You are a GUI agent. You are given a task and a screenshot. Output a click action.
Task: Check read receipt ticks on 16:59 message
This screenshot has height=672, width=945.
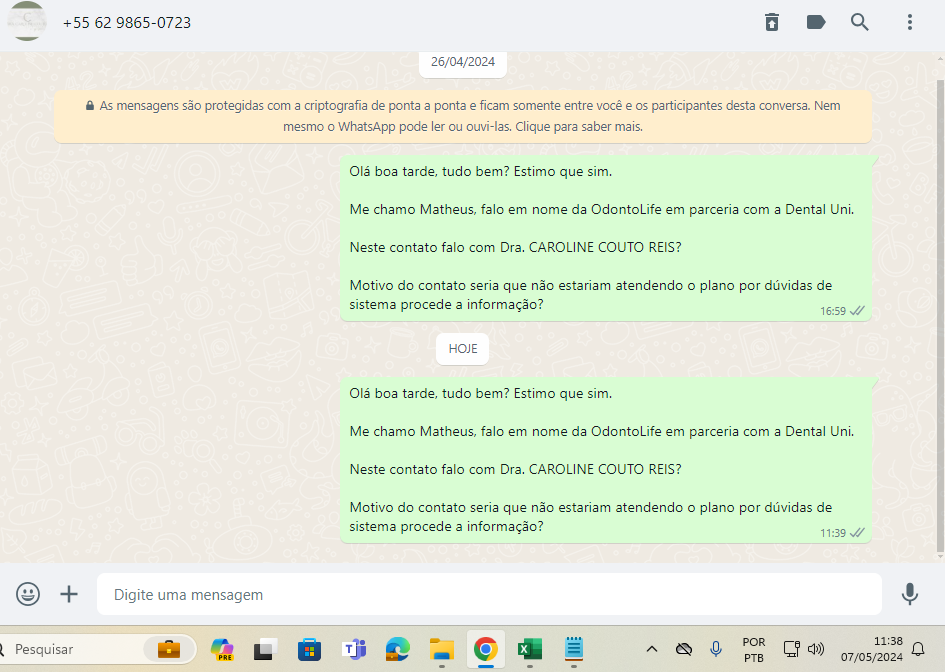coord(857,311)
